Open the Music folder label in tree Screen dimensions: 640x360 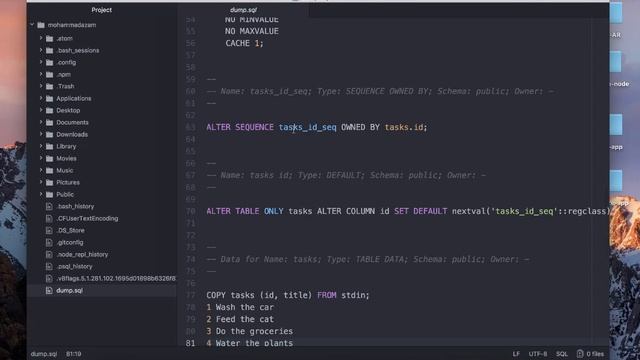[x=64, y=170]
